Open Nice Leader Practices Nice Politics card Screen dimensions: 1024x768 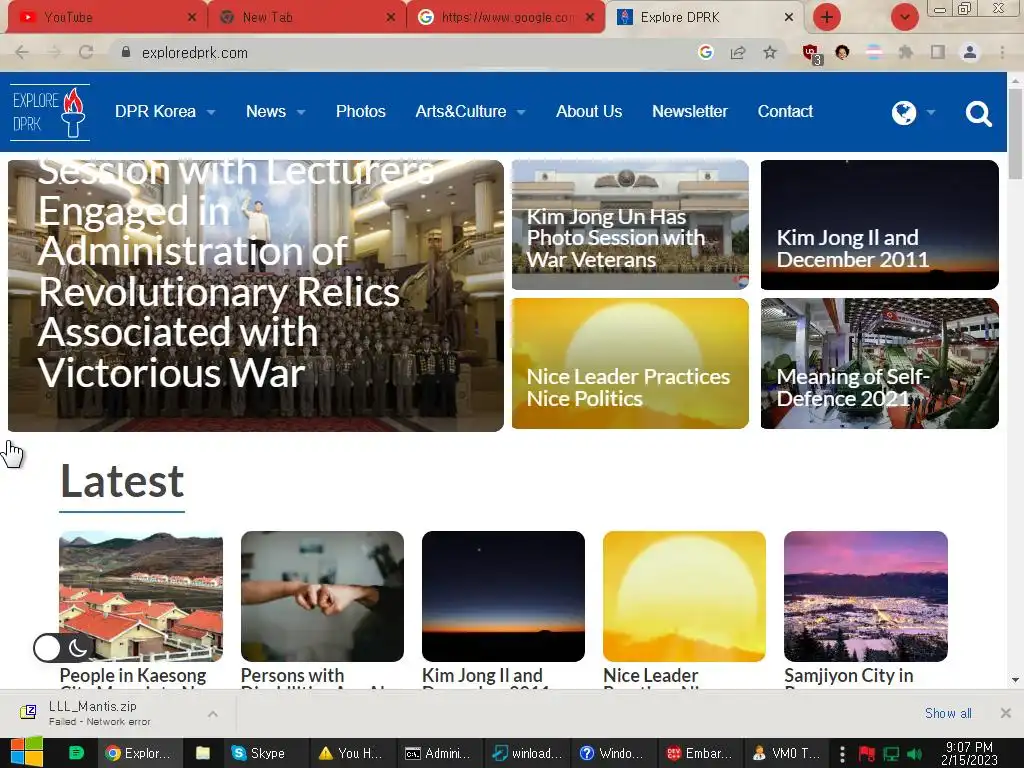tap(630, 364)
